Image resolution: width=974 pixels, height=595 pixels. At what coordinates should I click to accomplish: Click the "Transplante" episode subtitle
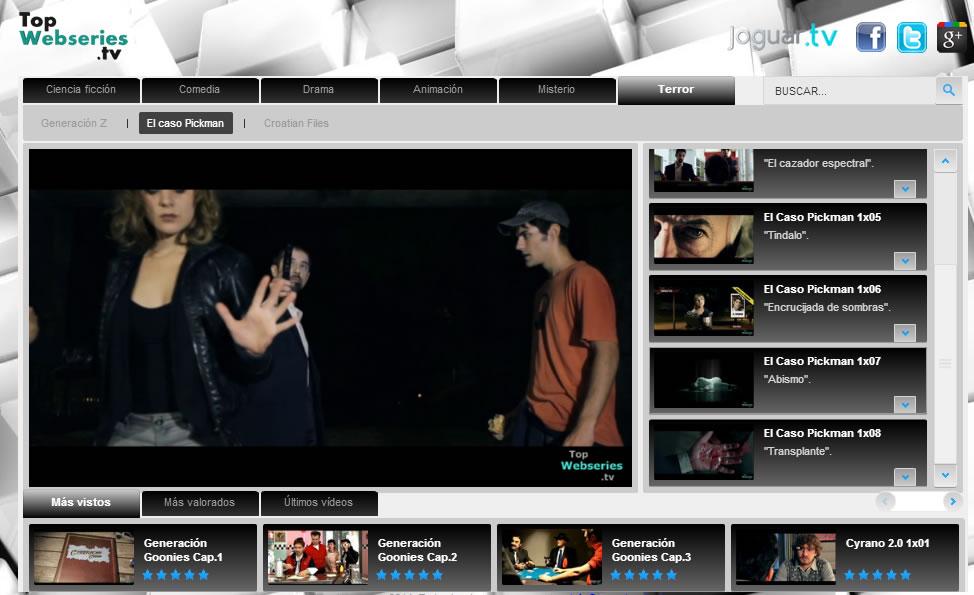(x=798, y=452)
